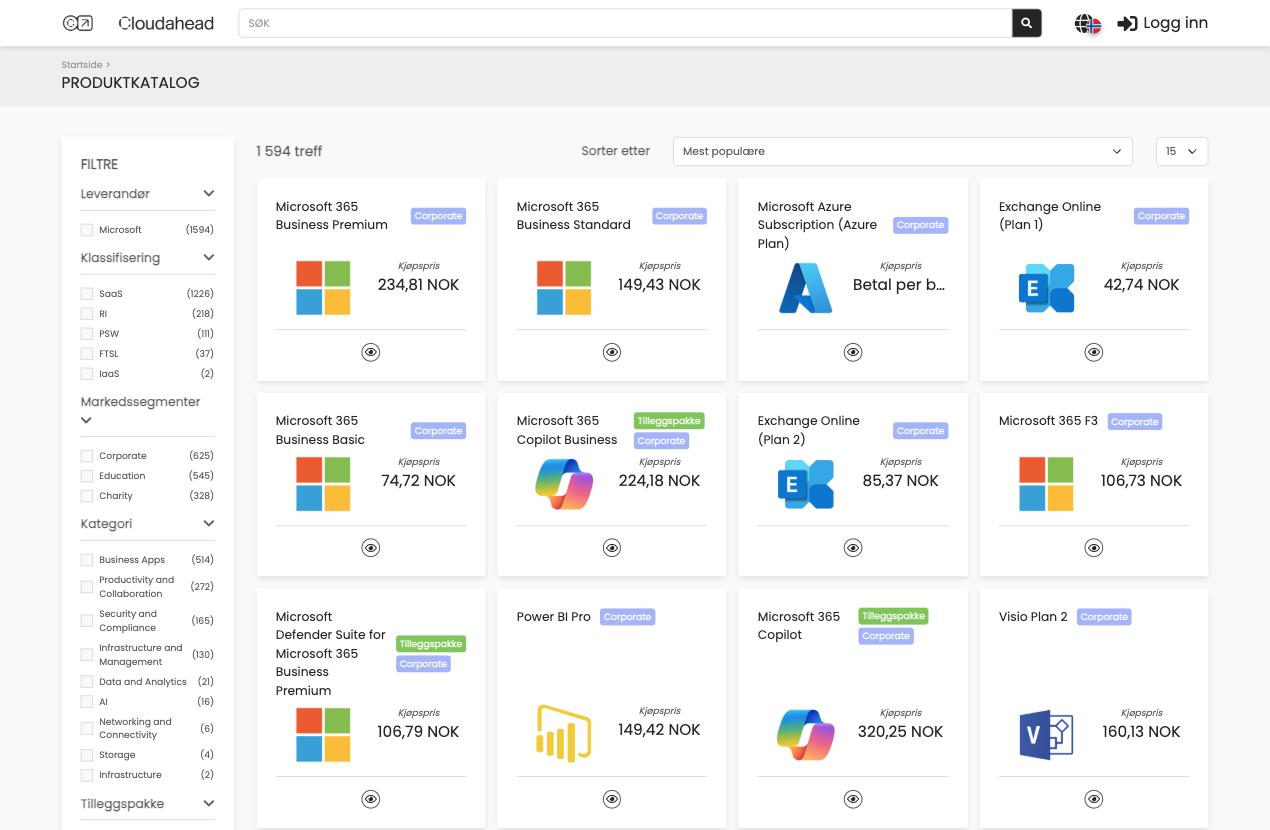Click the Microsoft logo on Microsoft 365 F3 card
Screen dimensions: 1270x830
click(1046, 484)
